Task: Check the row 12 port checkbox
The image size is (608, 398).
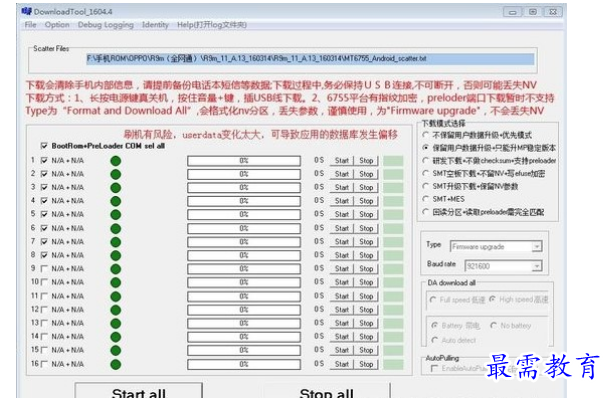Action: click(x=44, y=310)
